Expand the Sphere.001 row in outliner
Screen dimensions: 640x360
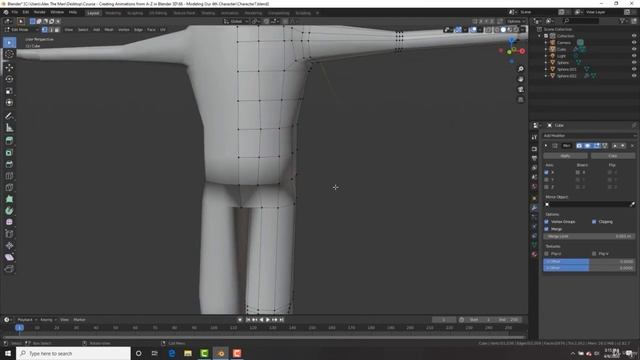[546, 69]
